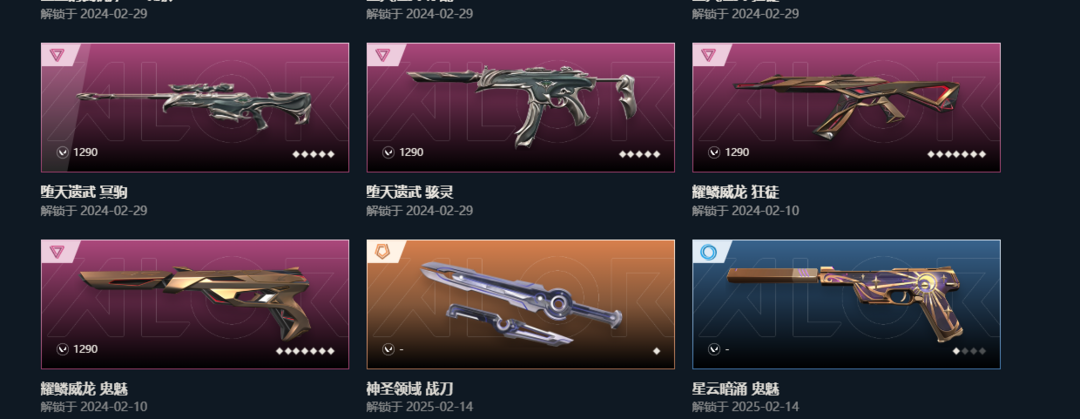
Task: Click the currency icon beside 1290 on 冥驹
Action: tap(63, 152)
